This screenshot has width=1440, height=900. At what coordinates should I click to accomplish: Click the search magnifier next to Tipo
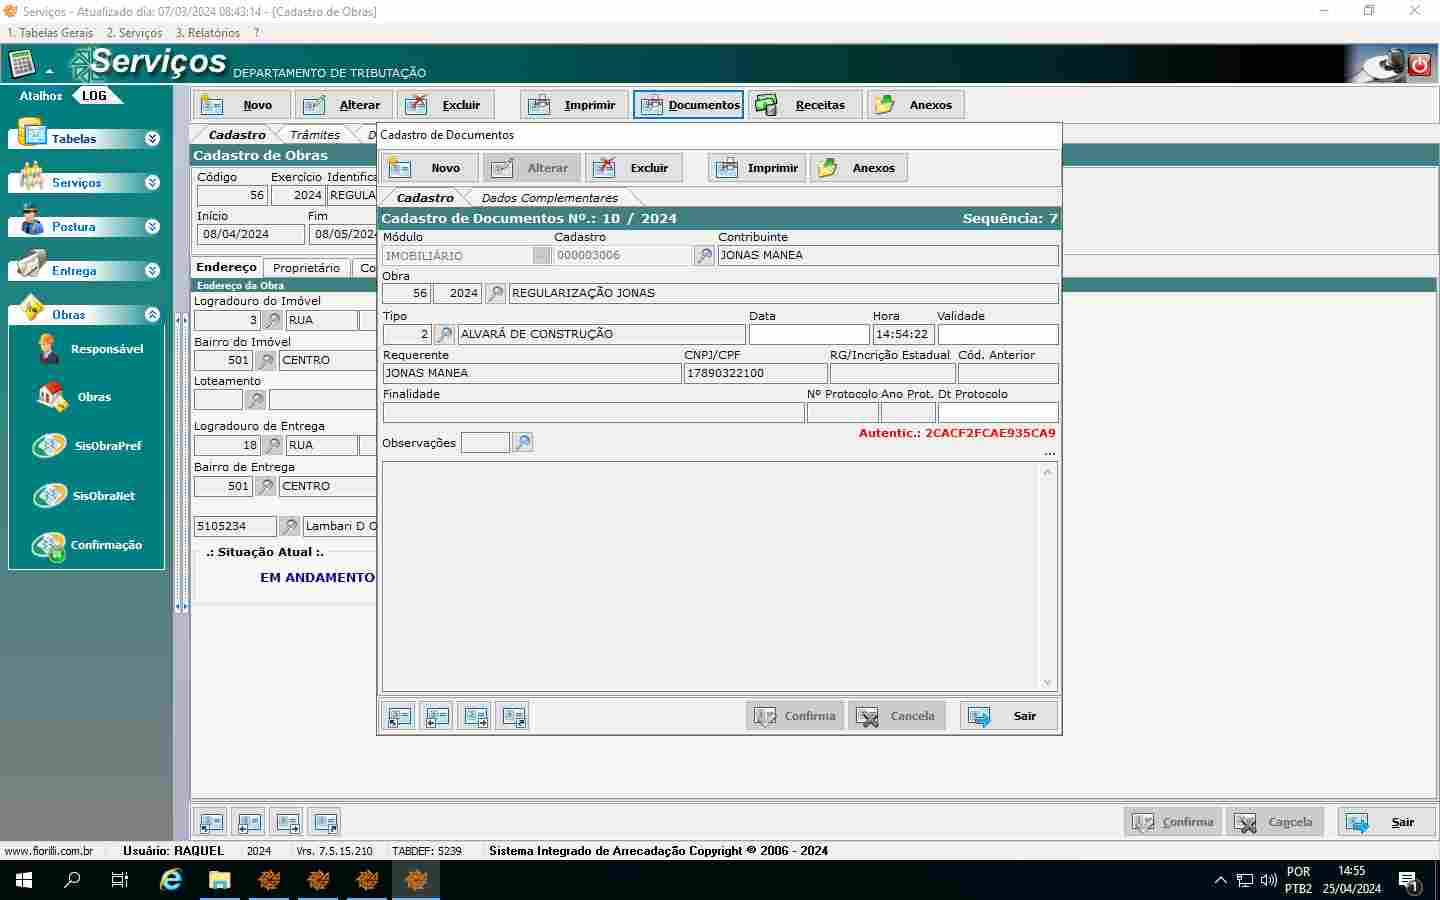click(445, 334)
